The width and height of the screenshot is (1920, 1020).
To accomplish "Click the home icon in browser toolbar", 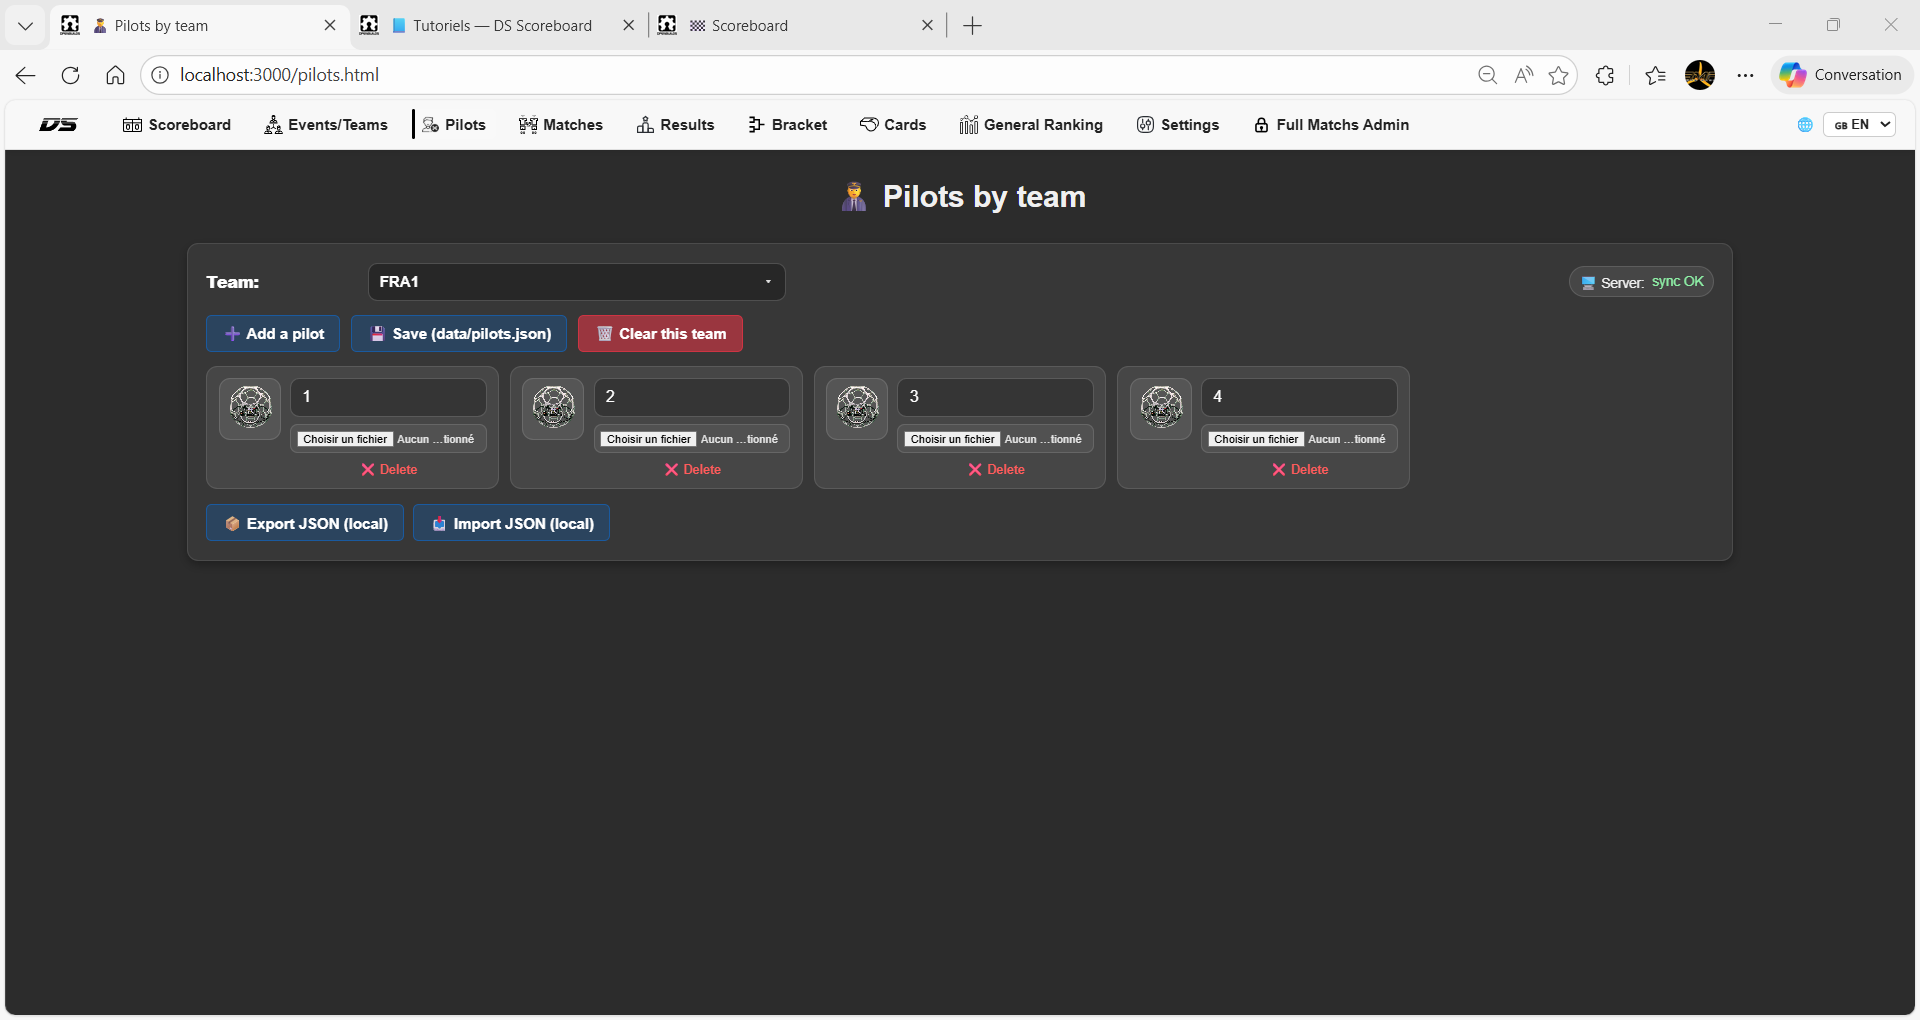I will [115, 75].
